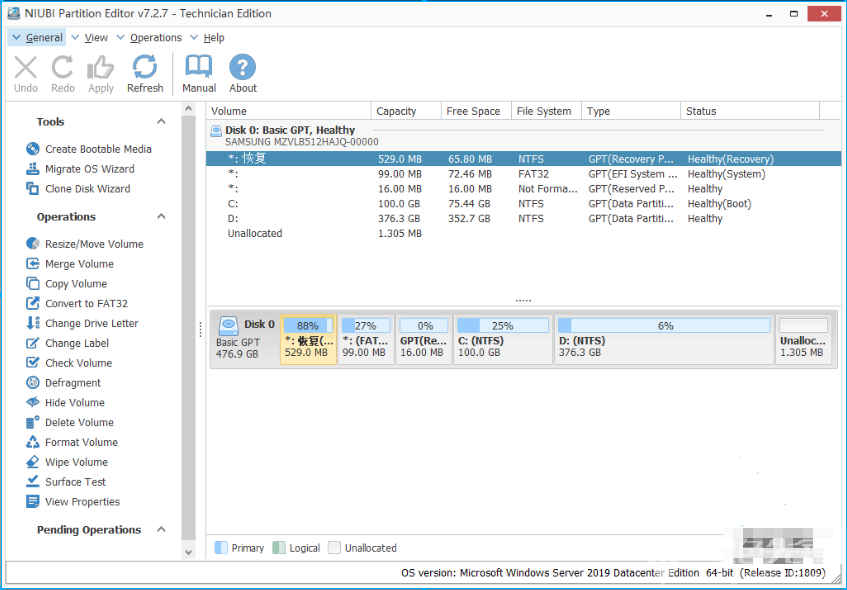The width and height of the screenshot is (847, 590).
Task: Open the About question-mark icon
Action: pos(243,67)
